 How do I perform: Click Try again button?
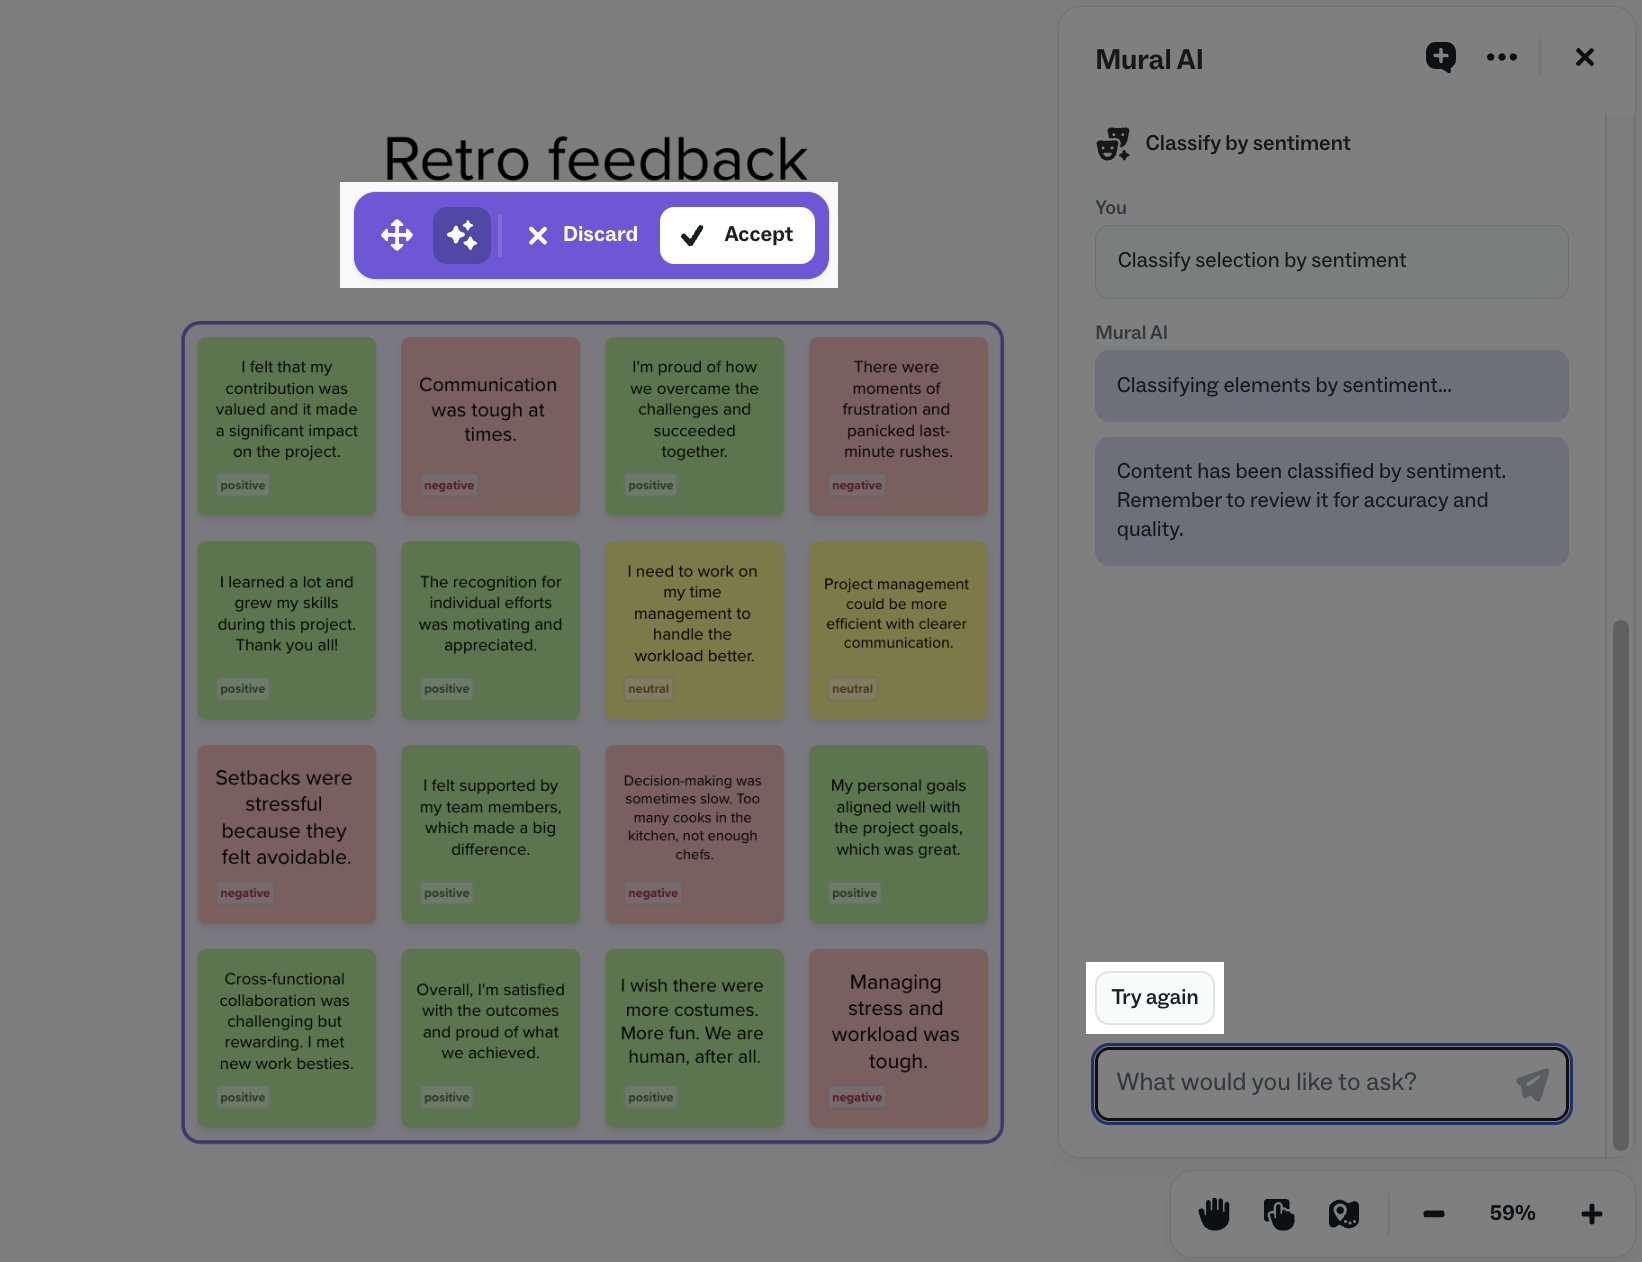tap(1155, 998)
